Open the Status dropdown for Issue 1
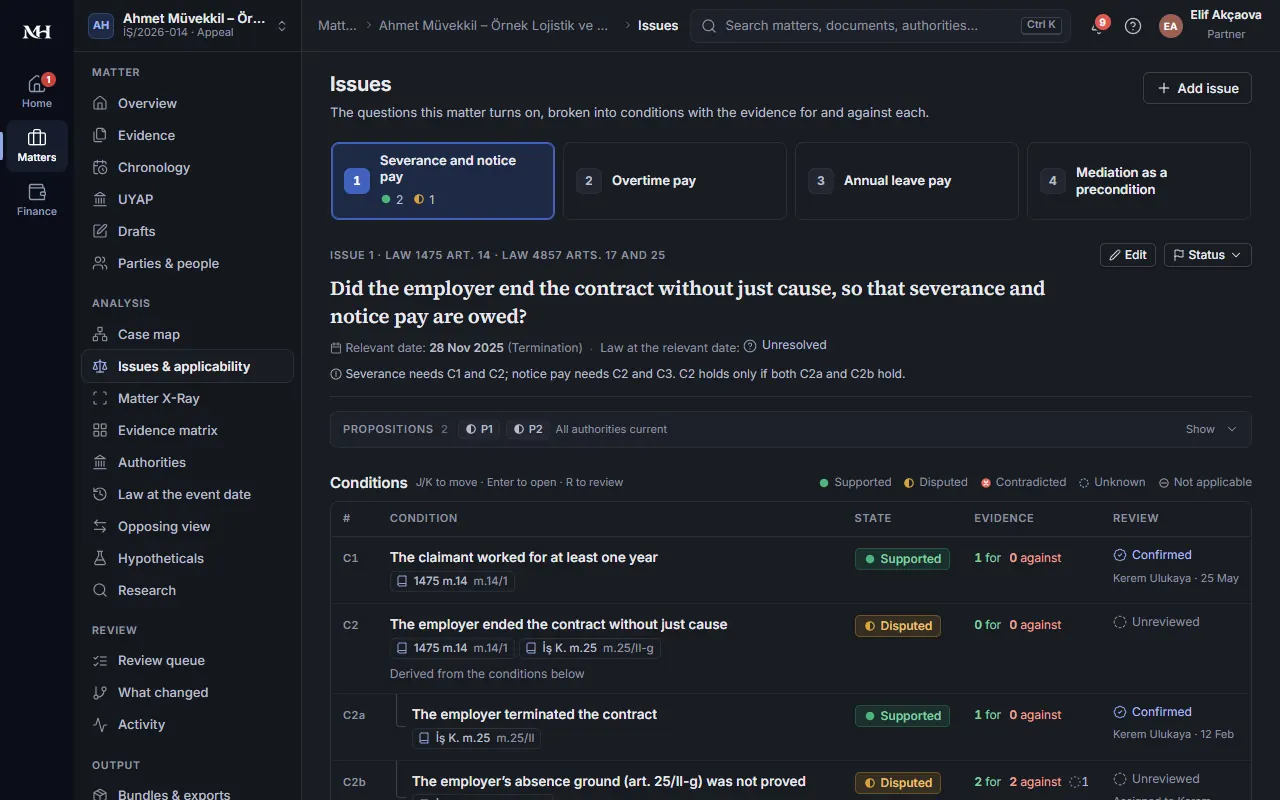The height and width of the screenshot is (800, 1280). point(1208,255)
